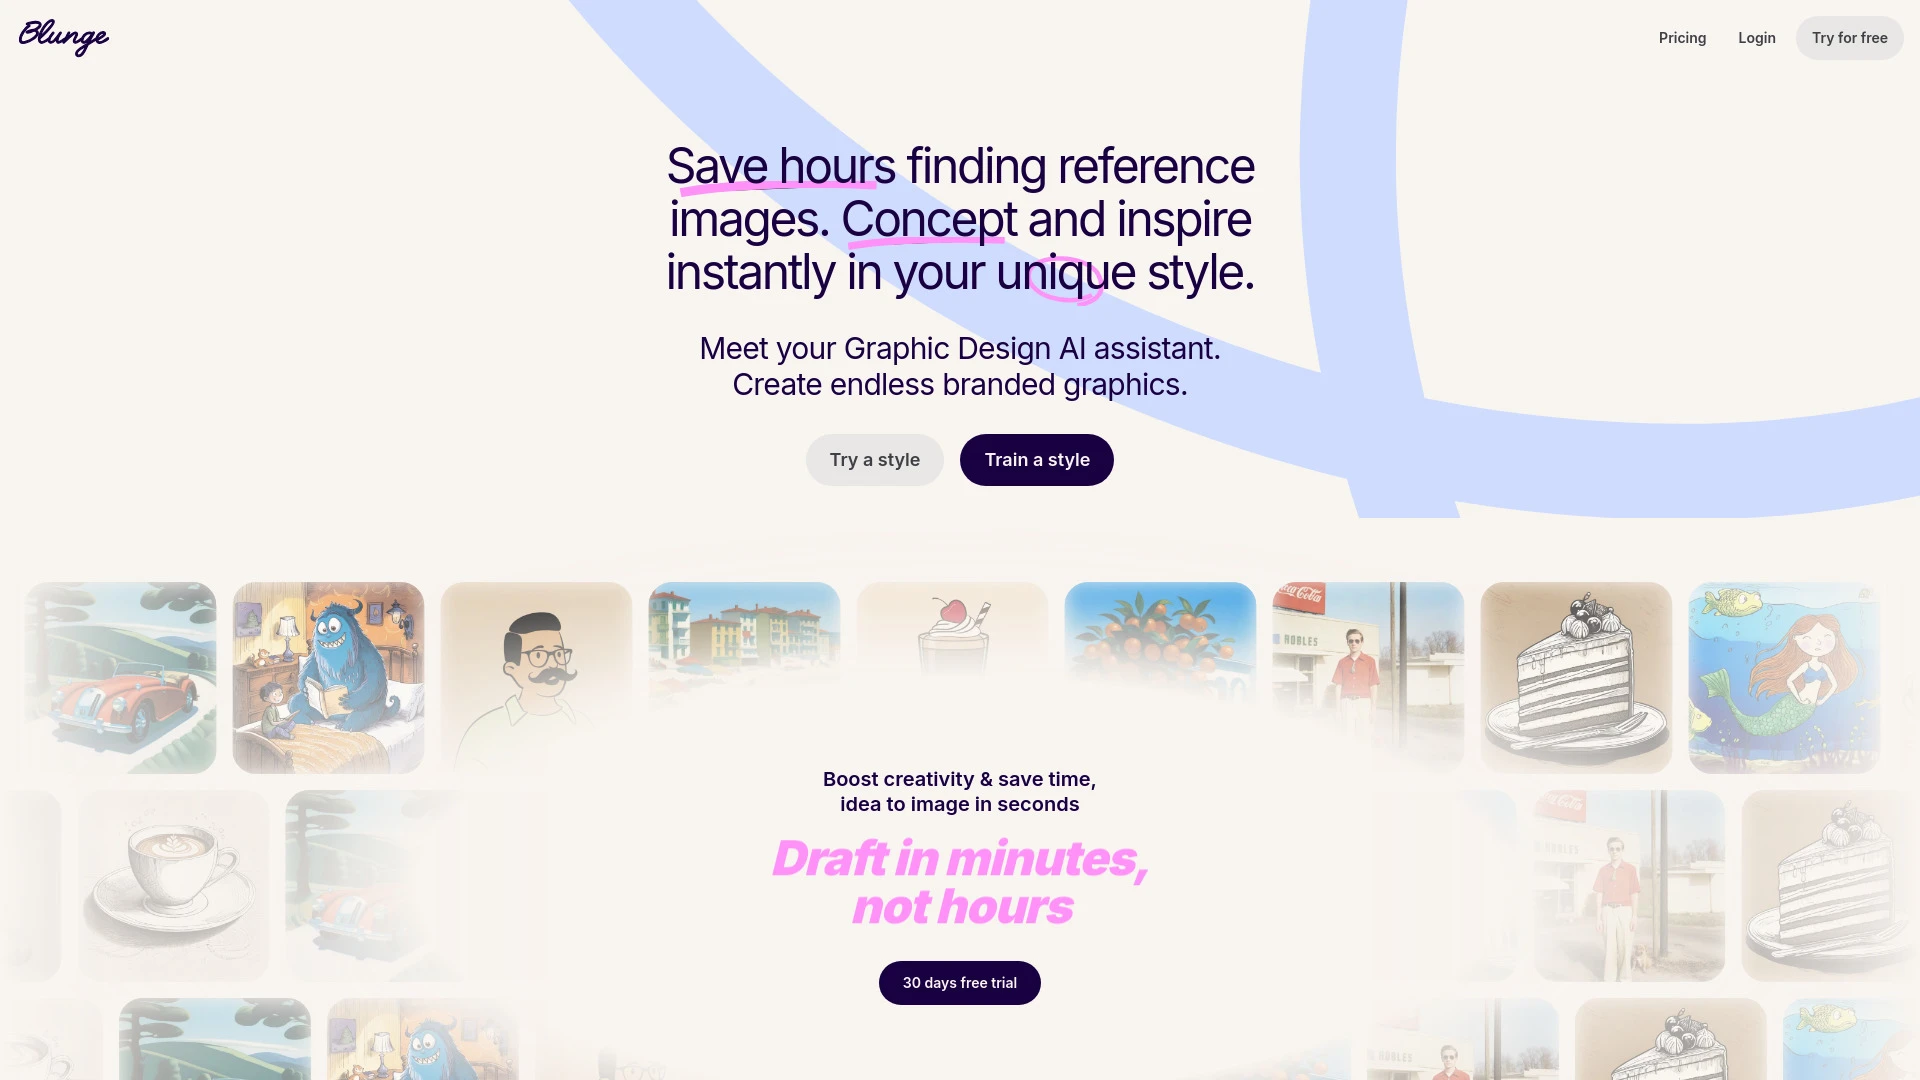1920x1080 pixels.
Task: Click the cake slice illustration thumbnail
Action: pos(1576,676)
